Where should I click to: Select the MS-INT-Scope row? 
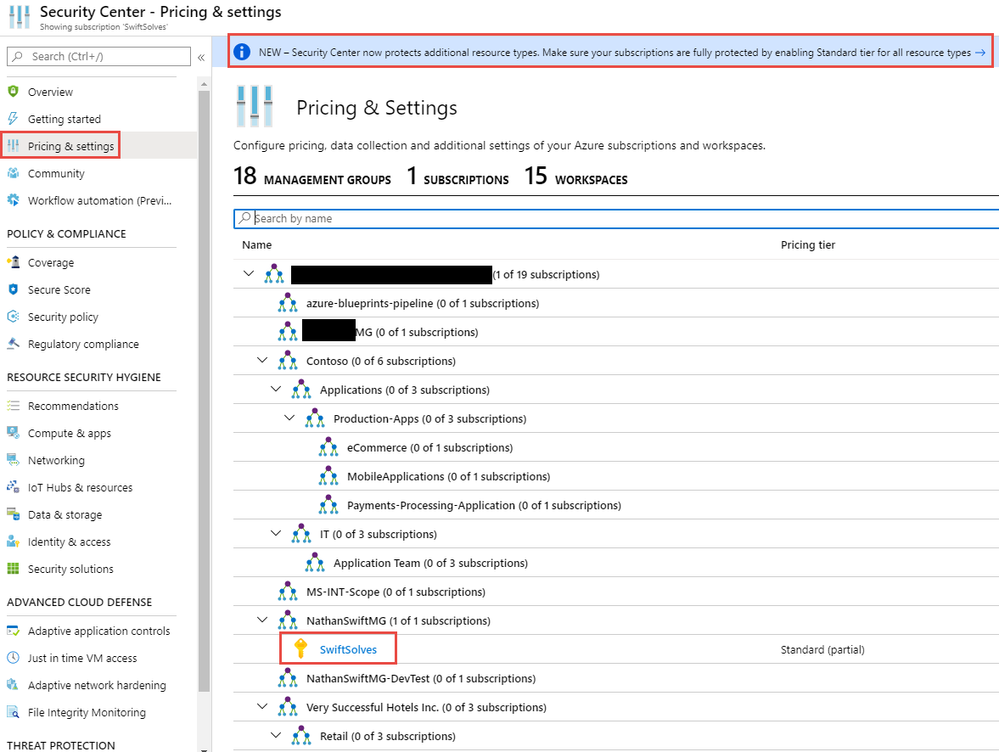tap(616, 592)
